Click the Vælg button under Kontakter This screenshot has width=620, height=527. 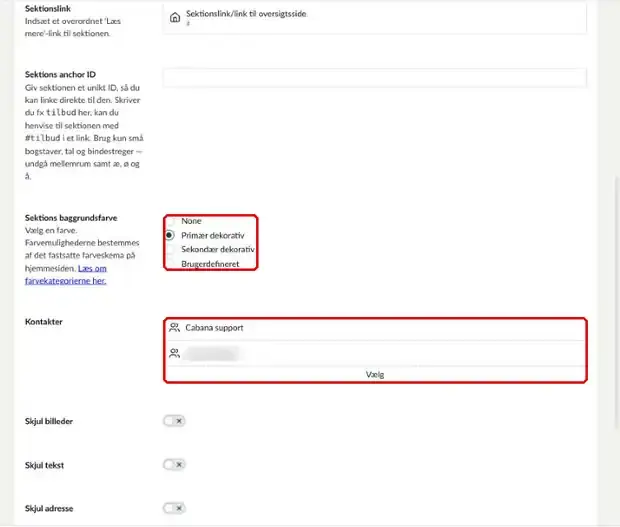pyautogui.click(x=375, y=374)
